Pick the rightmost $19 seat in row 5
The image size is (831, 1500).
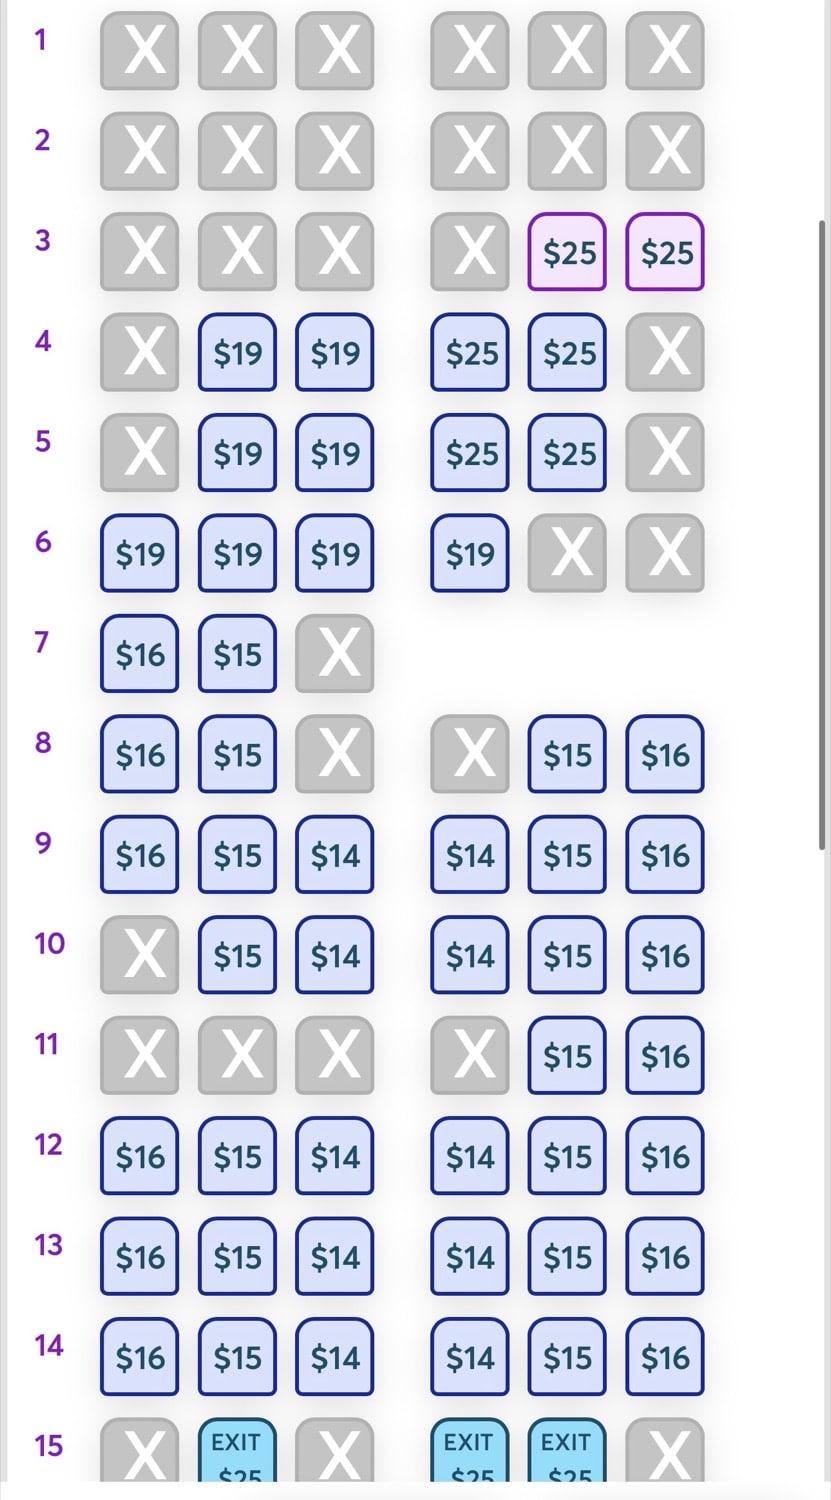335,453
